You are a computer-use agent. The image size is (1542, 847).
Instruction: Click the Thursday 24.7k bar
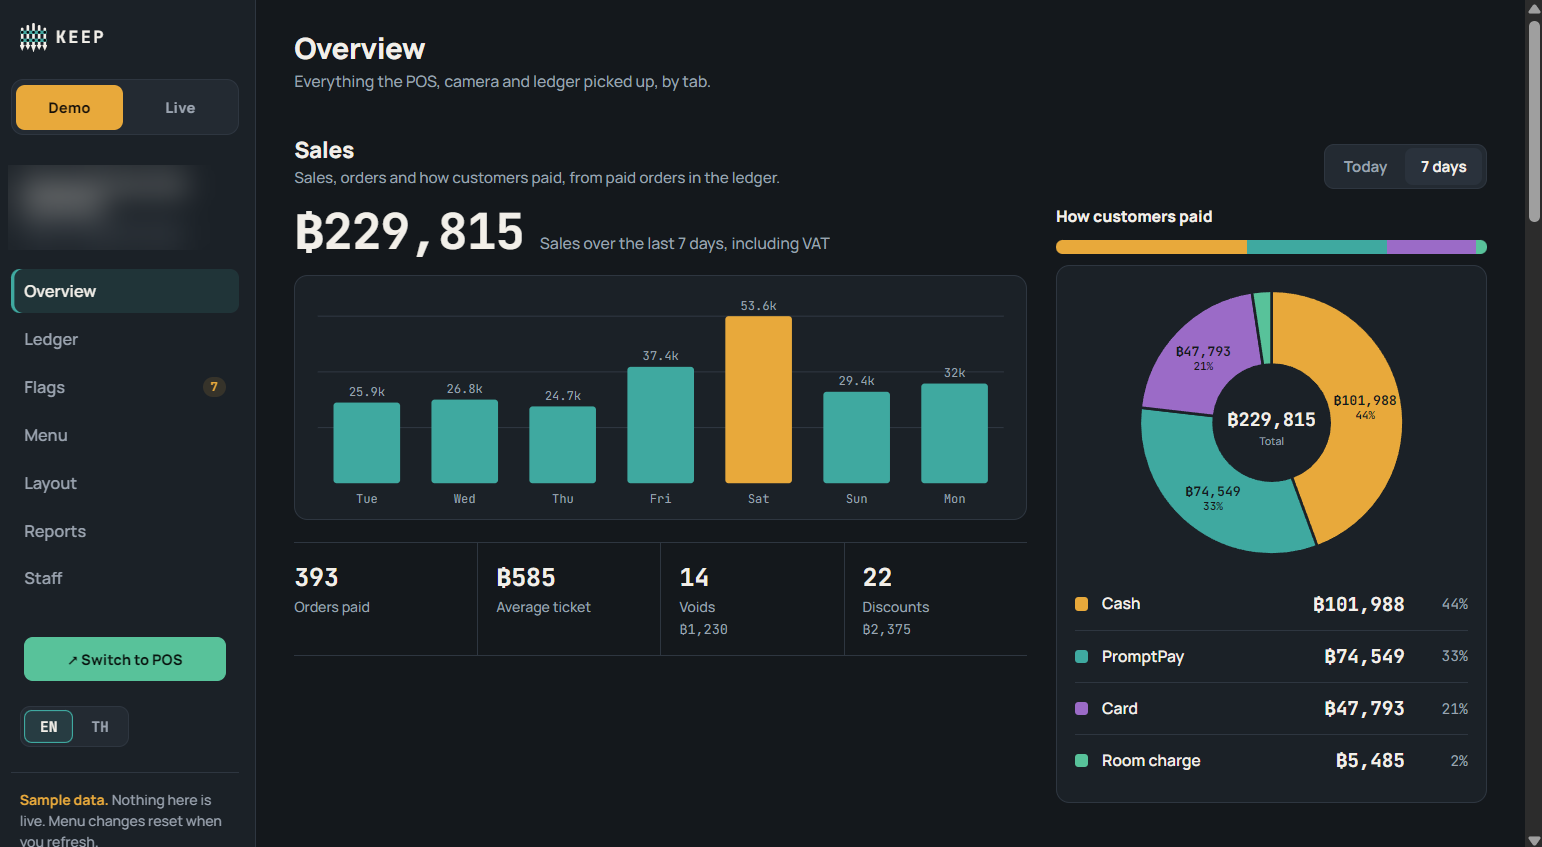click(562, 445)
